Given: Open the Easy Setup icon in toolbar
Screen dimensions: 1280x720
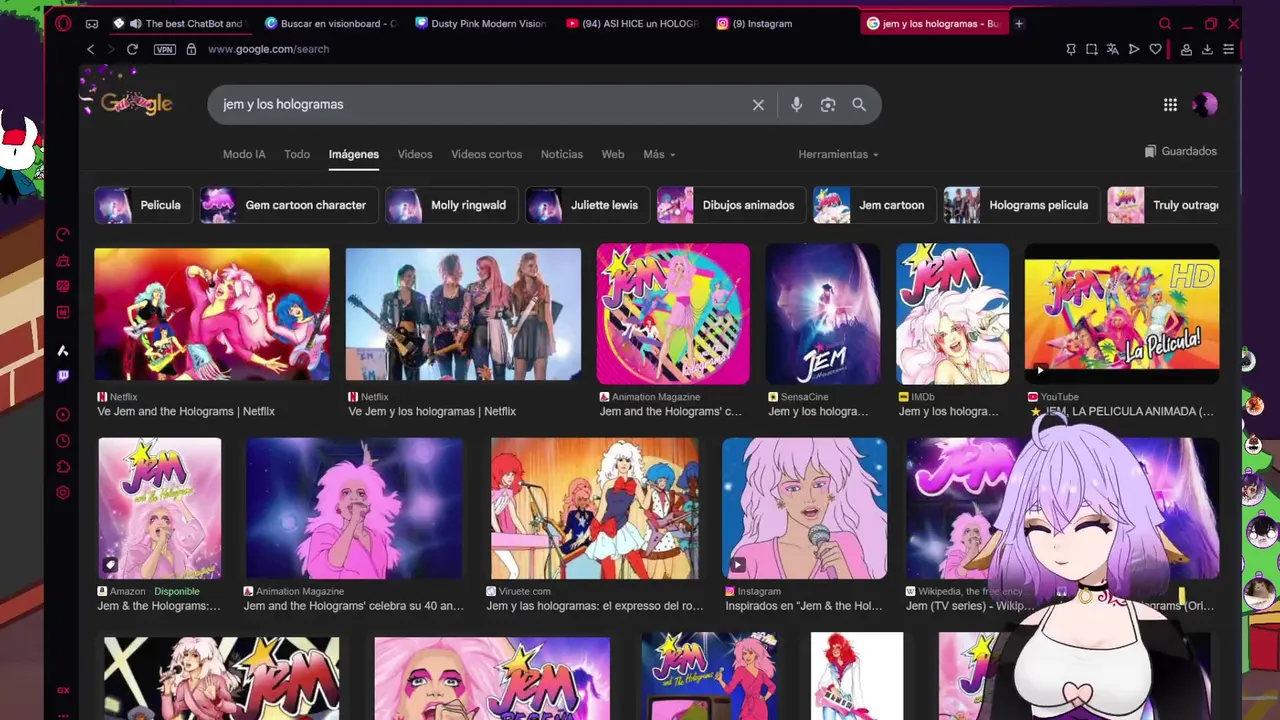Looking at the screenshot, I should [x=1229, y=49].
